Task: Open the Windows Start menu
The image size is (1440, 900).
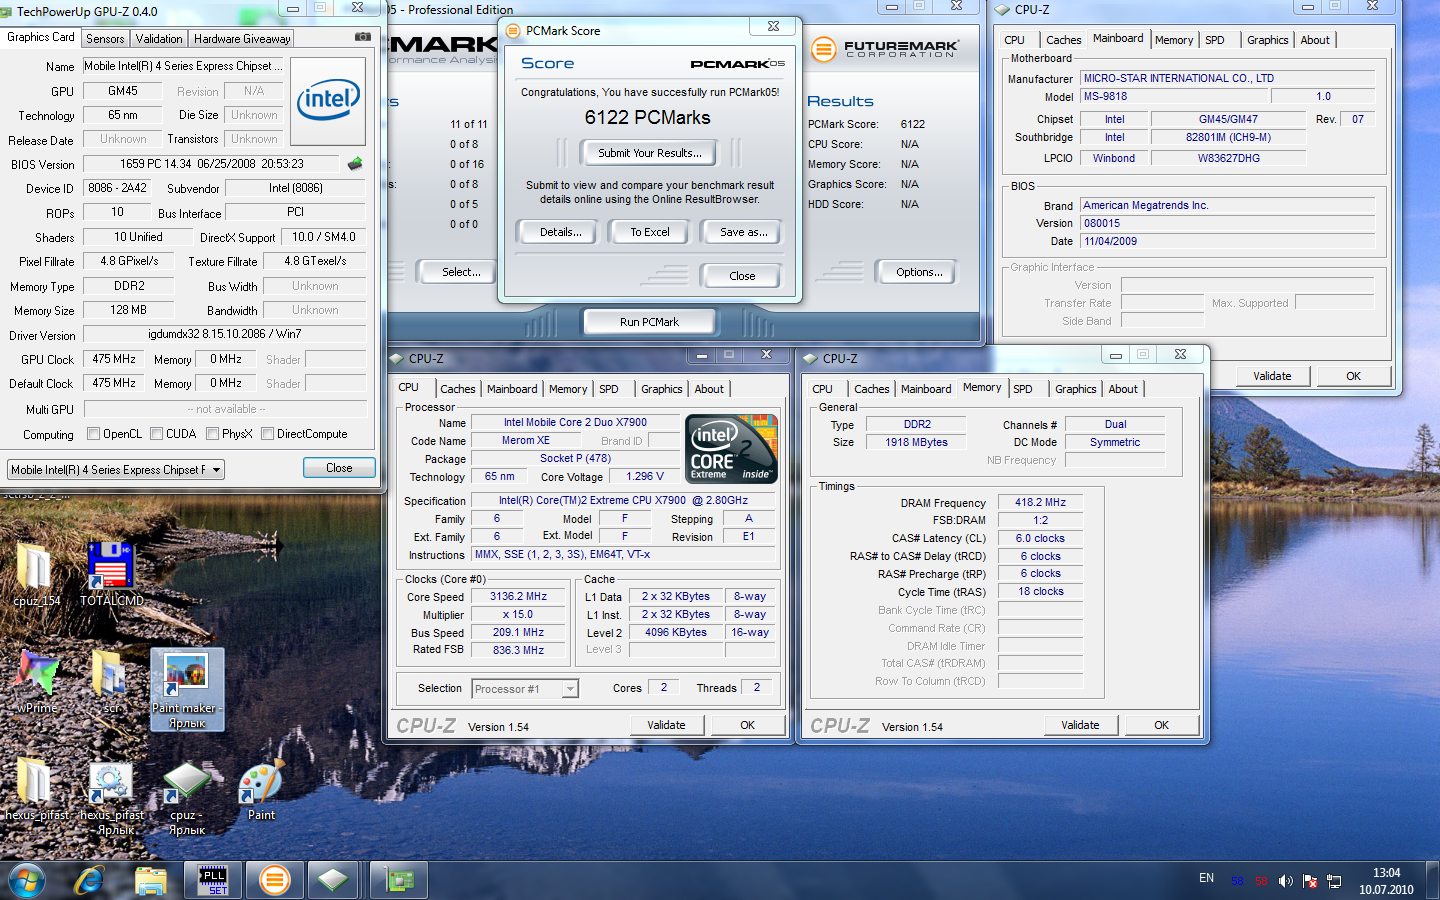Action: point(27,880)
